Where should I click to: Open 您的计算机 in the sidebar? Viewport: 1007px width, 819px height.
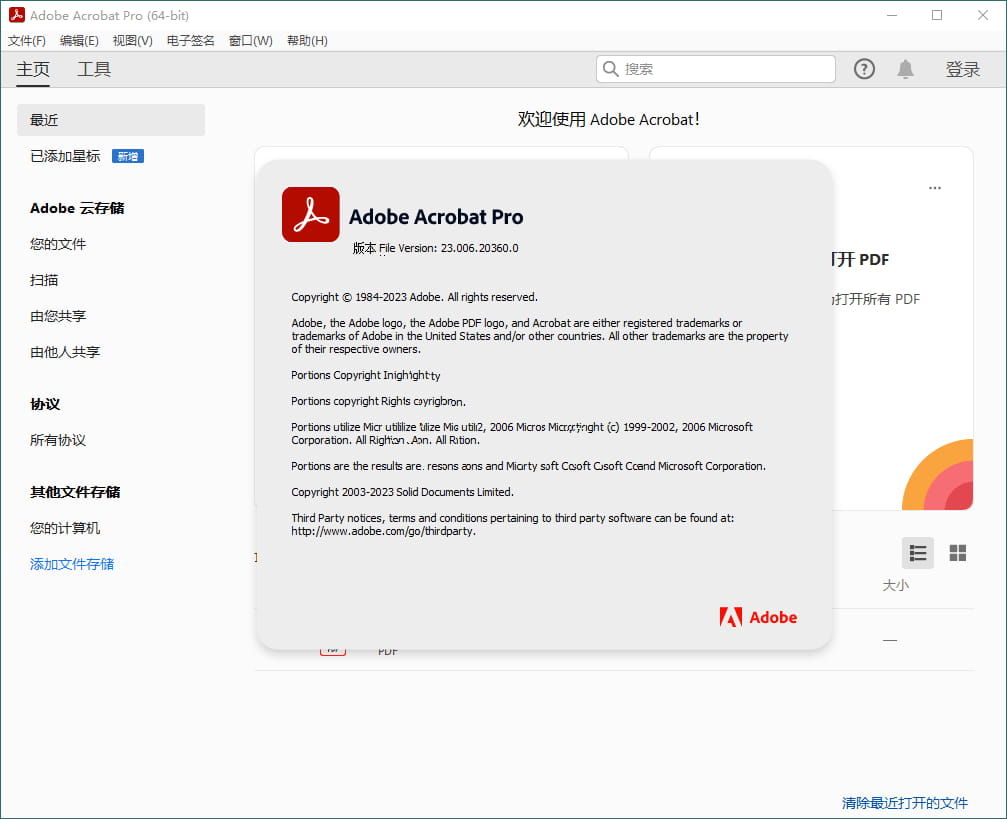click(65, 528)
